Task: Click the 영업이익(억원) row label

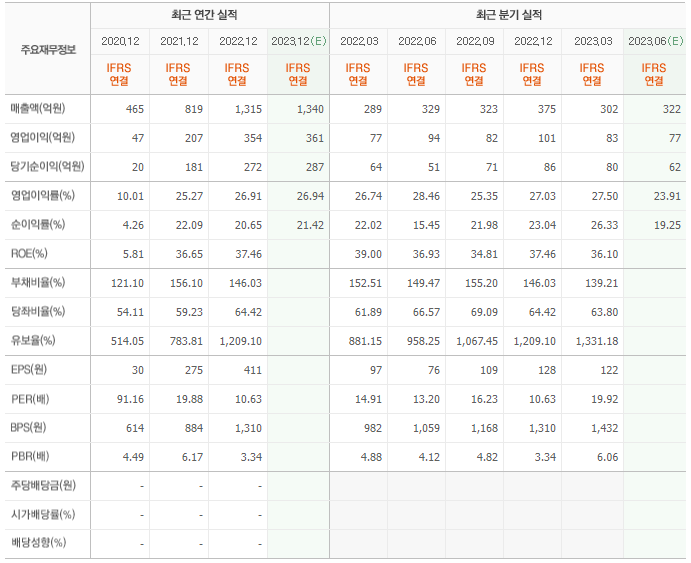Action: (x=43, y=137)
